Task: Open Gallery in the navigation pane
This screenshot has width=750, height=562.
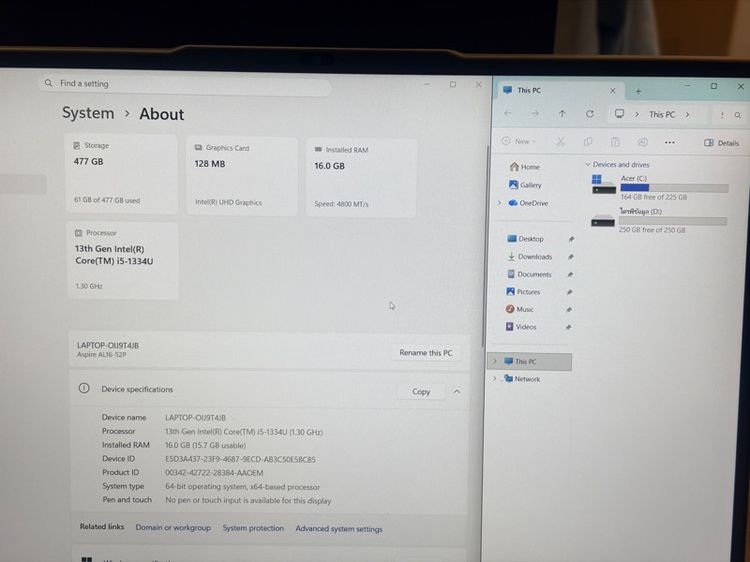Action: click(525, 185)
